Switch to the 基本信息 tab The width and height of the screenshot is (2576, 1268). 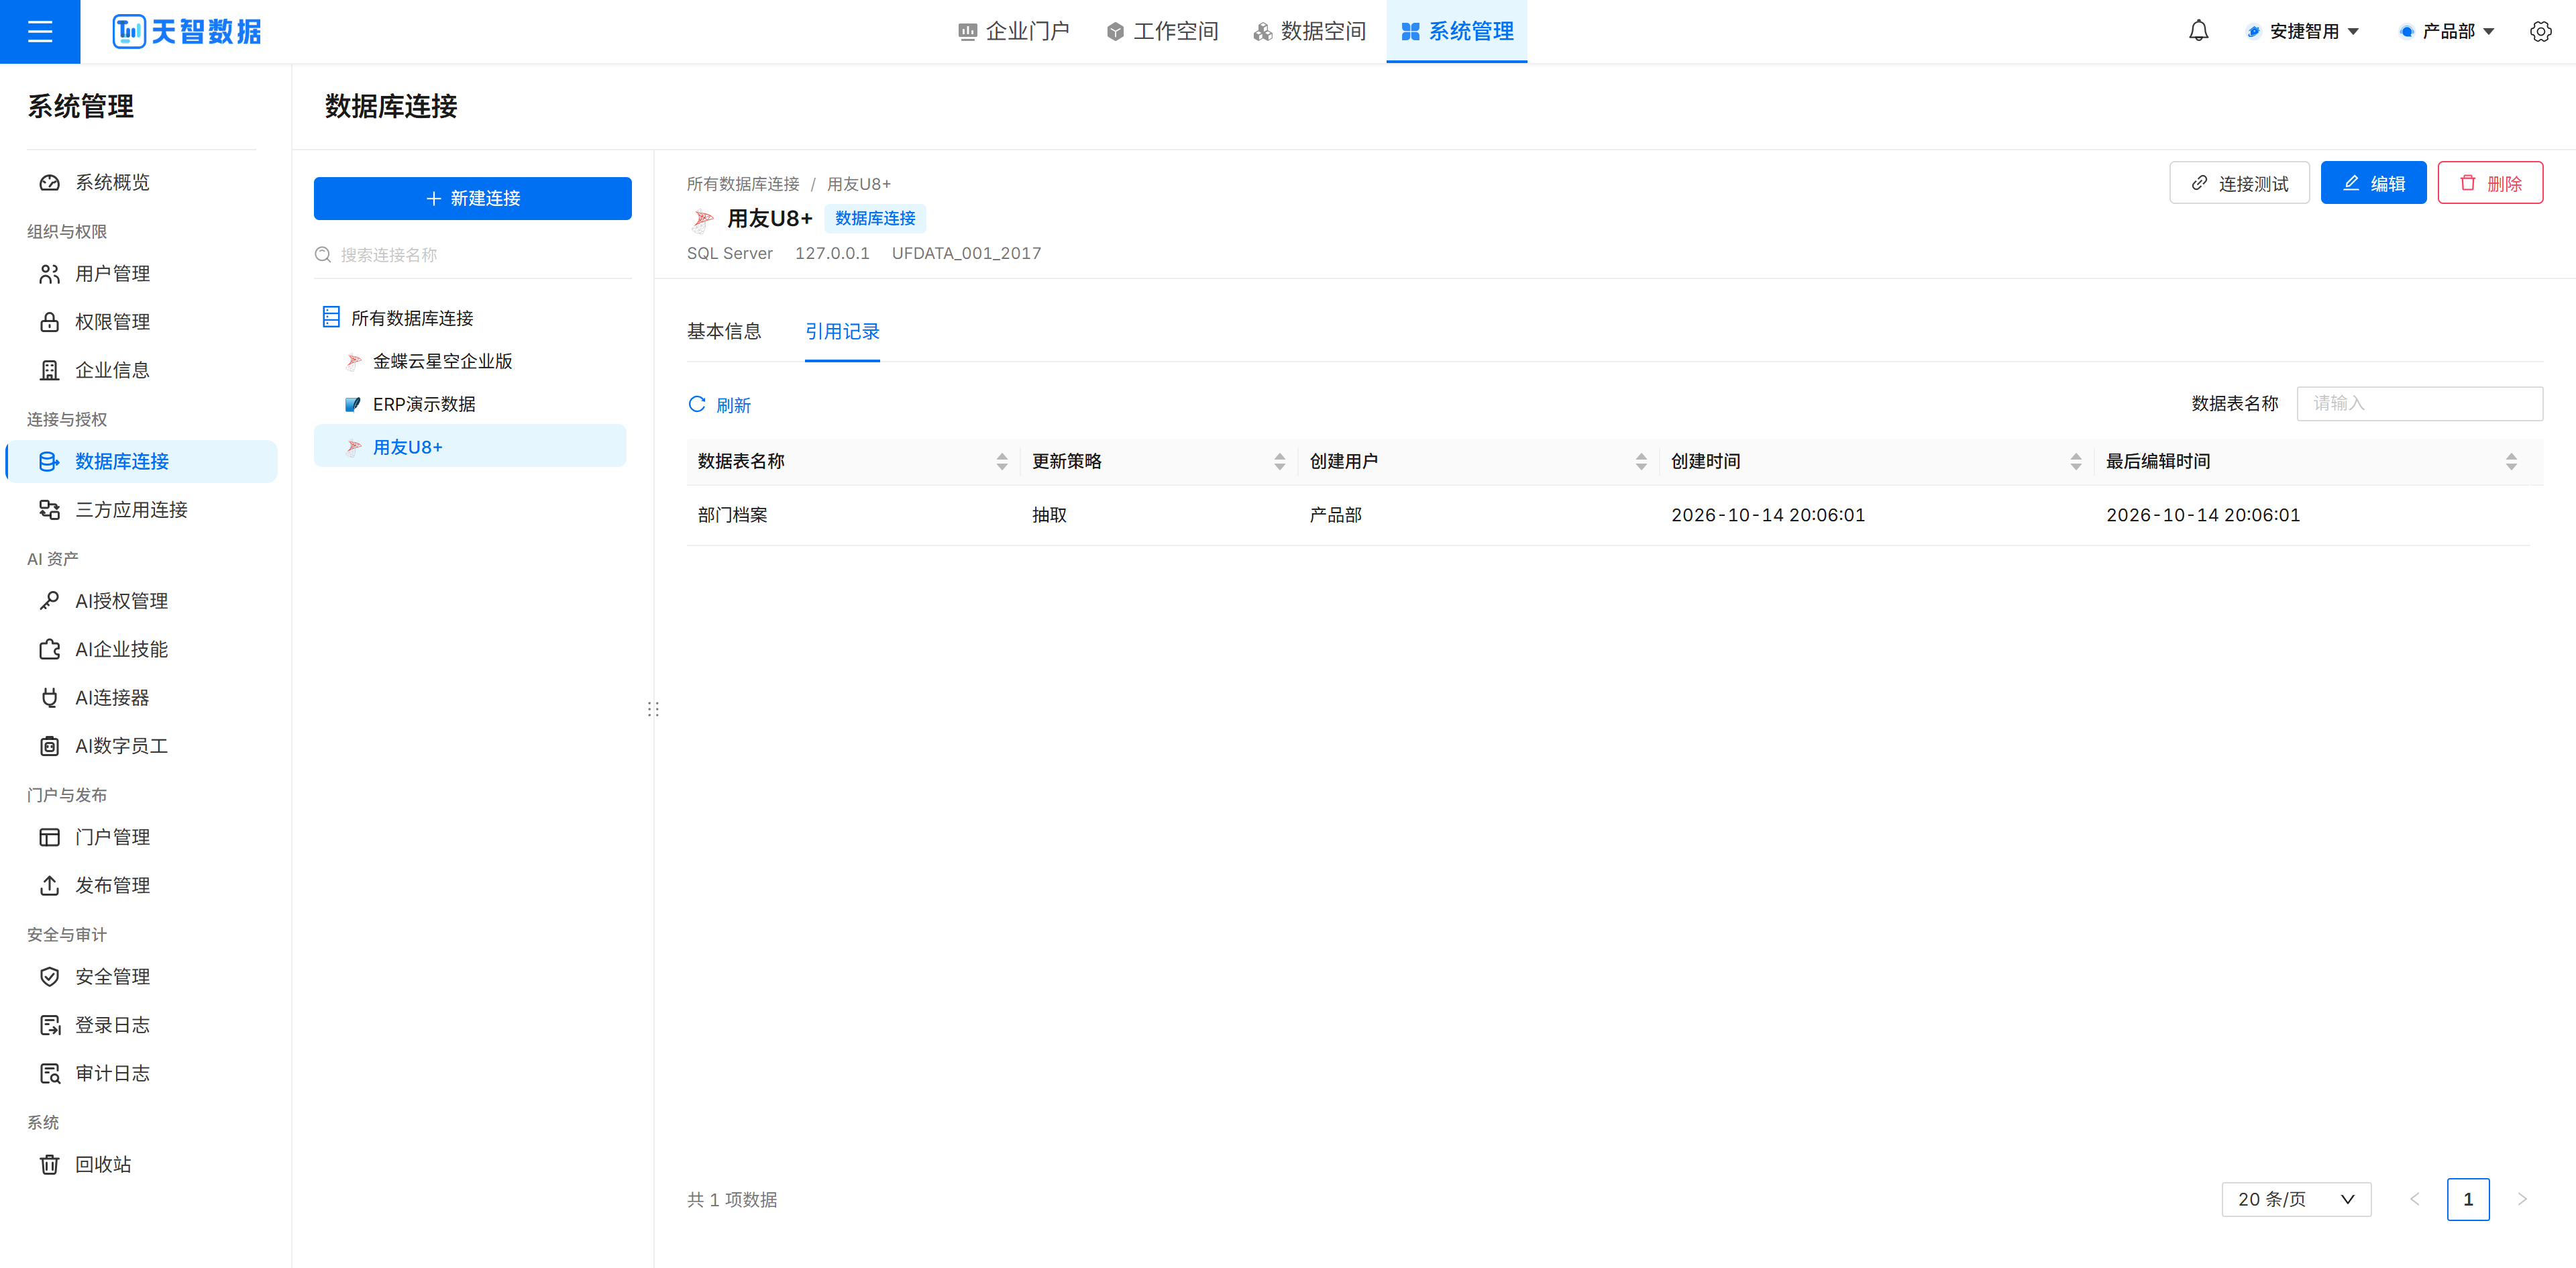(x=724, y=331)
